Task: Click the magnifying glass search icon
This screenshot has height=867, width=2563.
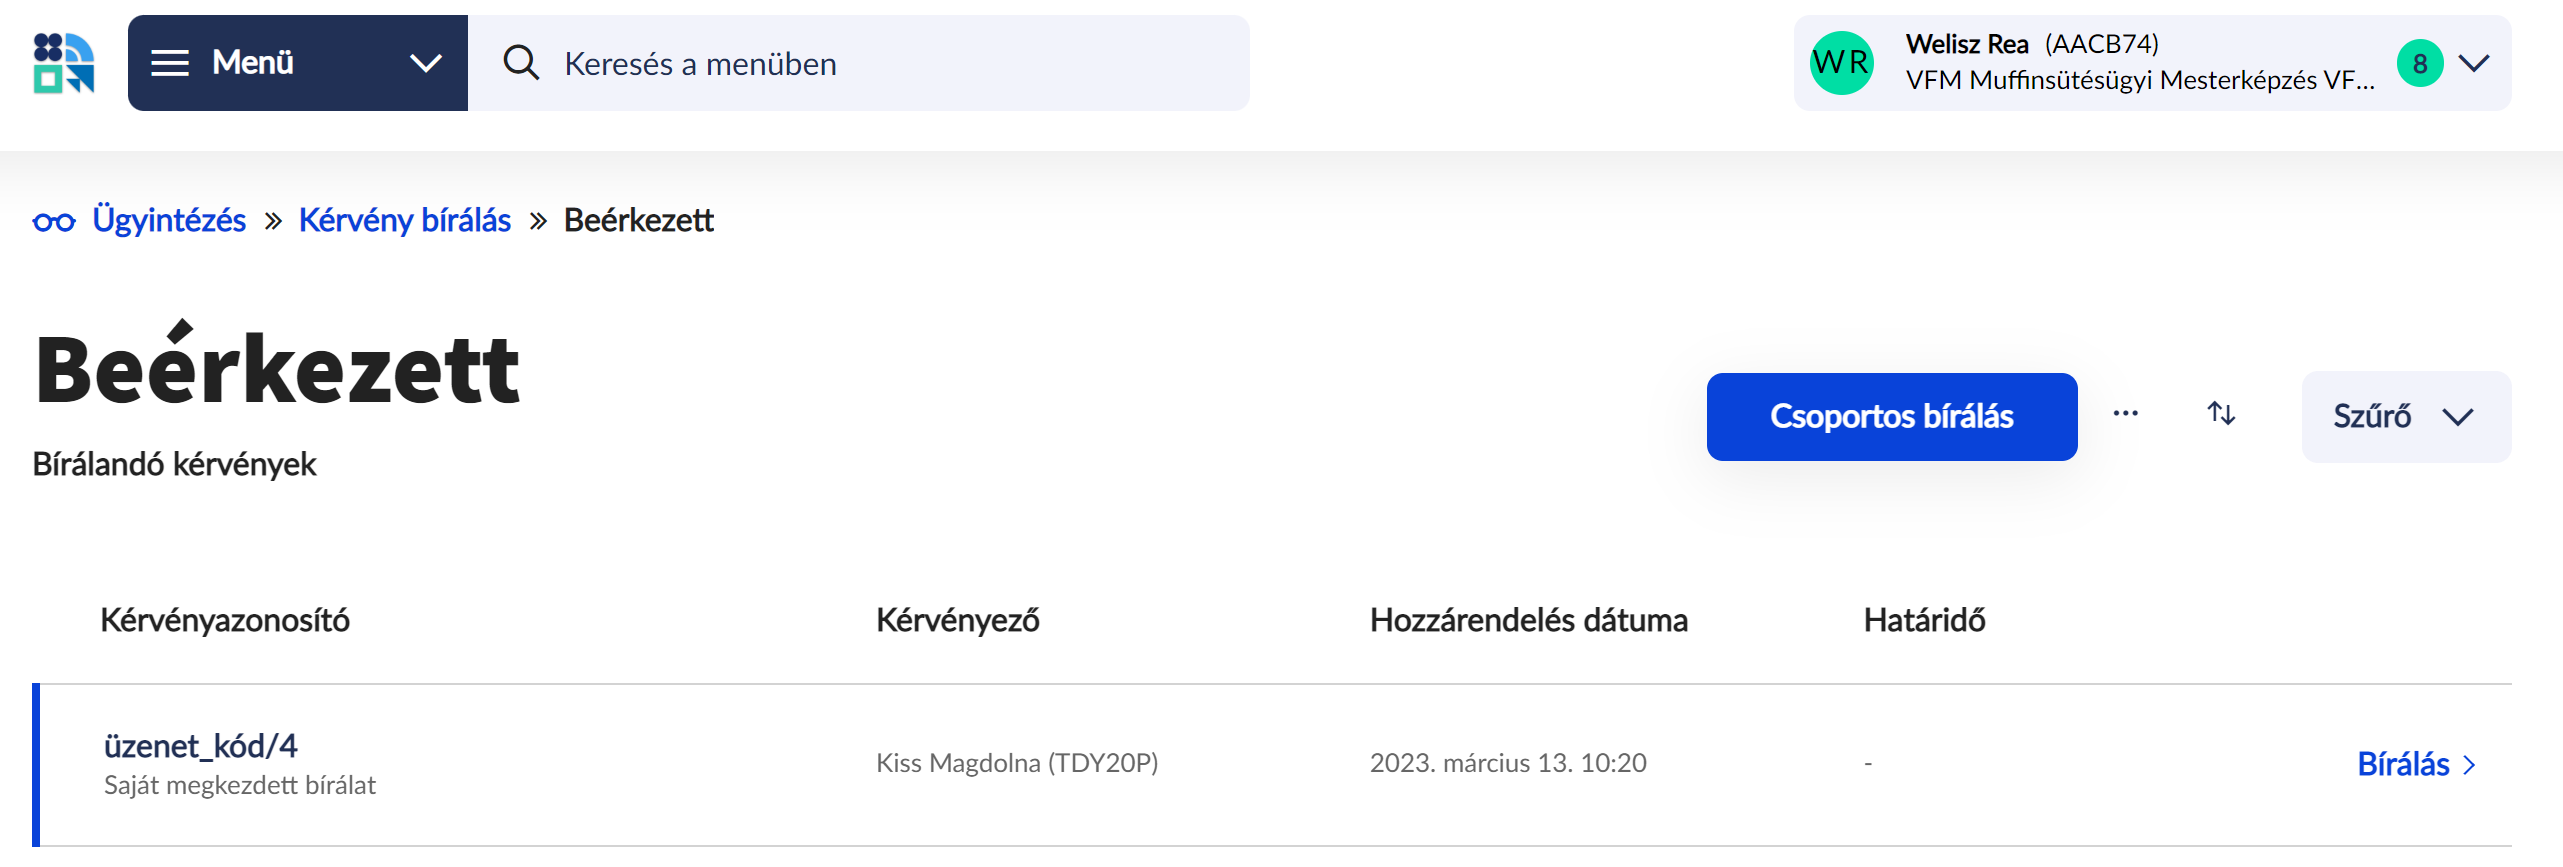Action: point(519,63)
